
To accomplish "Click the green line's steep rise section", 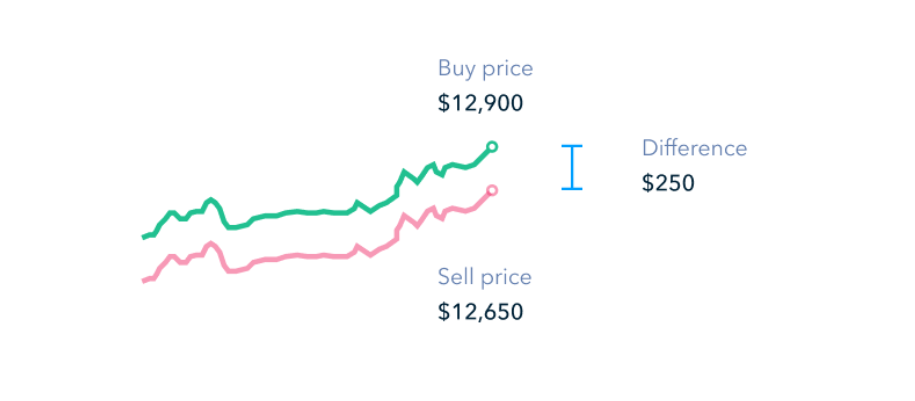I will 400,184.
